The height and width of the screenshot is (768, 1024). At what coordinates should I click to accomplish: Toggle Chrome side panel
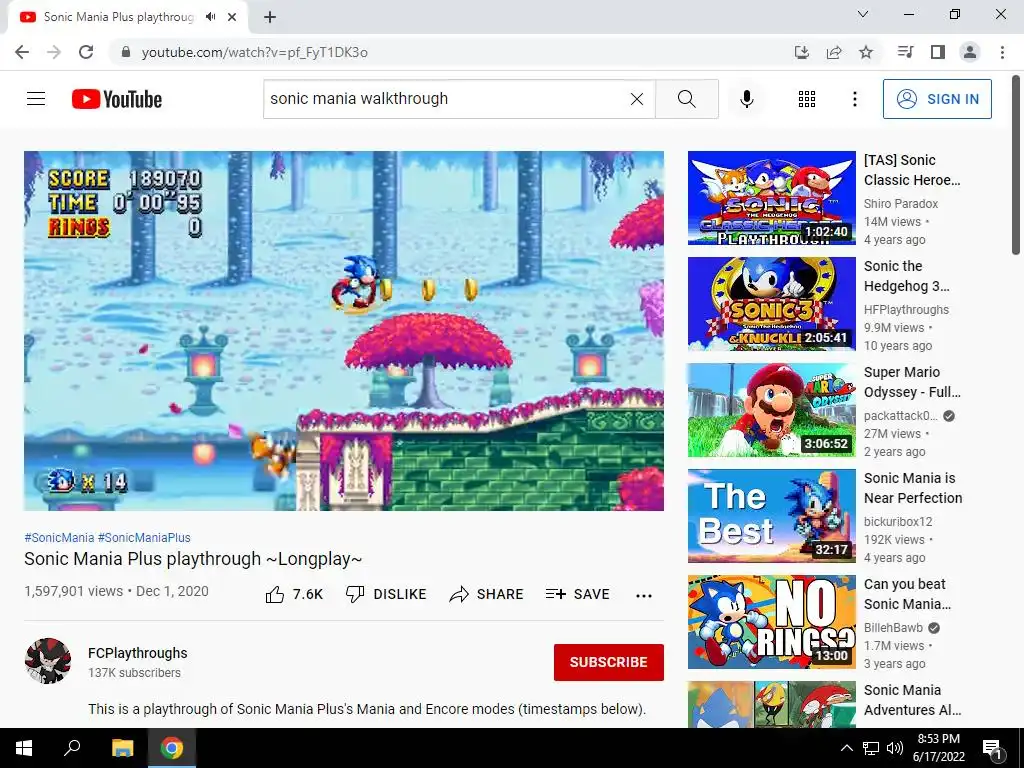[x=938, y=52]
